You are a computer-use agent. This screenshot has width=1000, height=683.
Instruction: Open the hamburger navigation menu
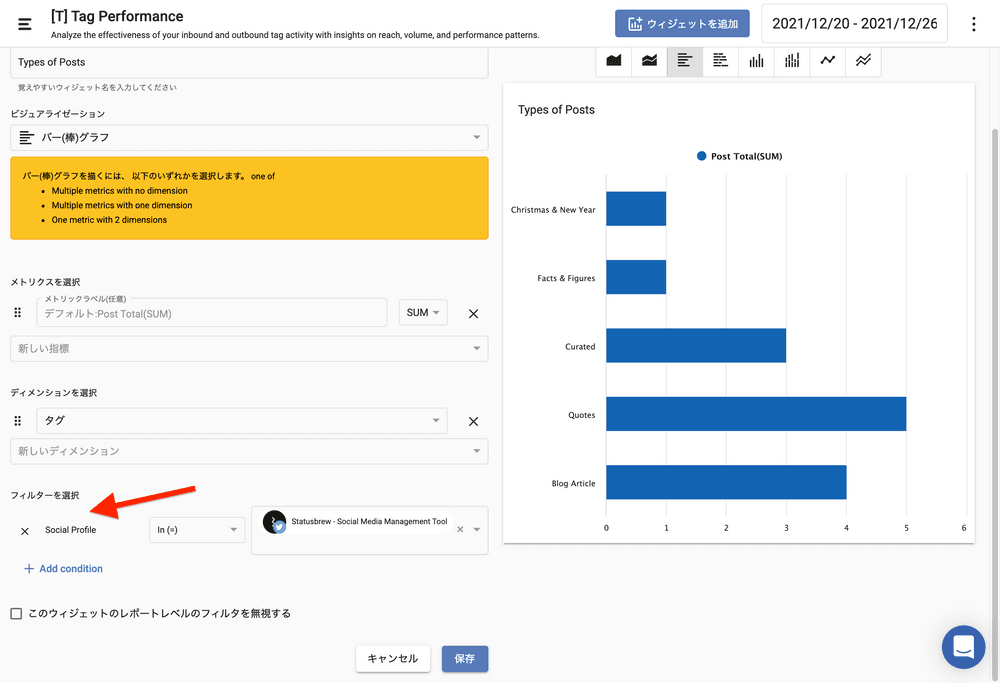point(25,24)
